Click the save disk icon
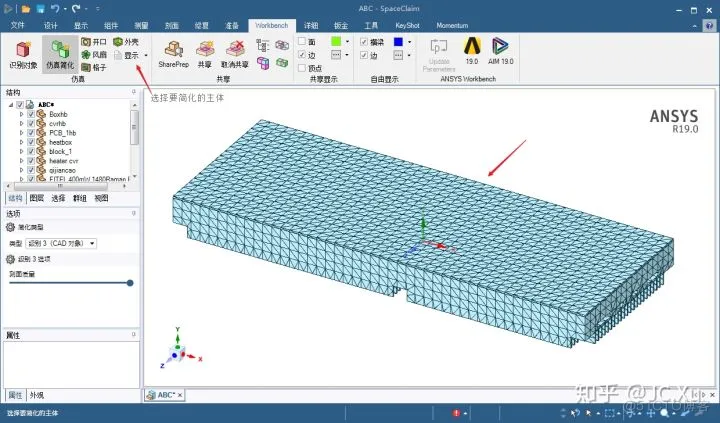 [40, 9]
